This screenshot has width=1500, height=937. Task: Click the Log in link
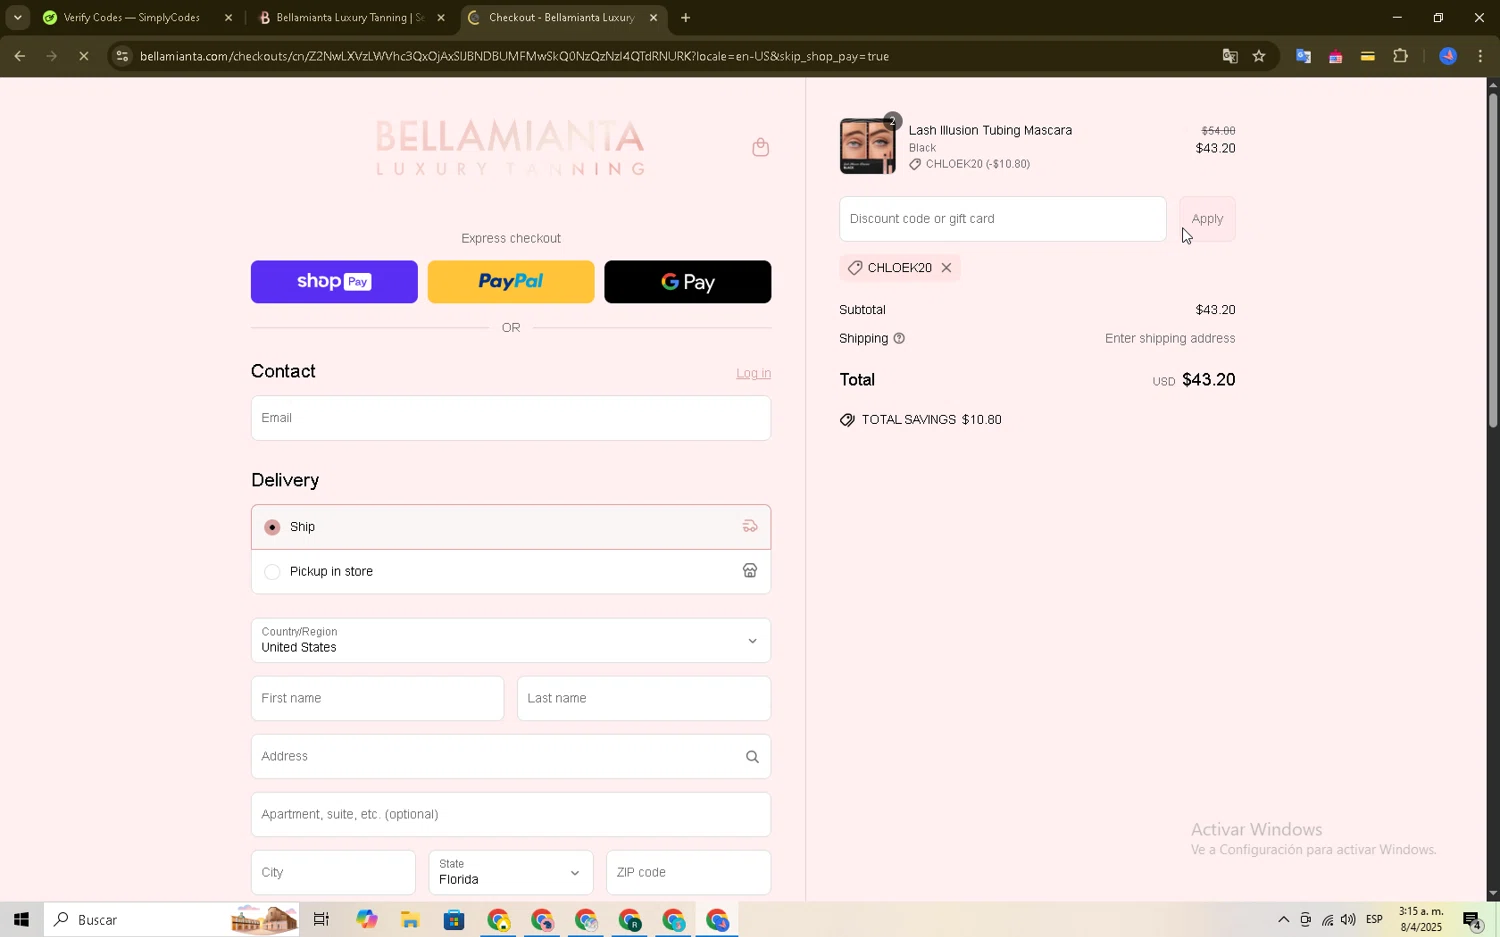tap(753, 373)
